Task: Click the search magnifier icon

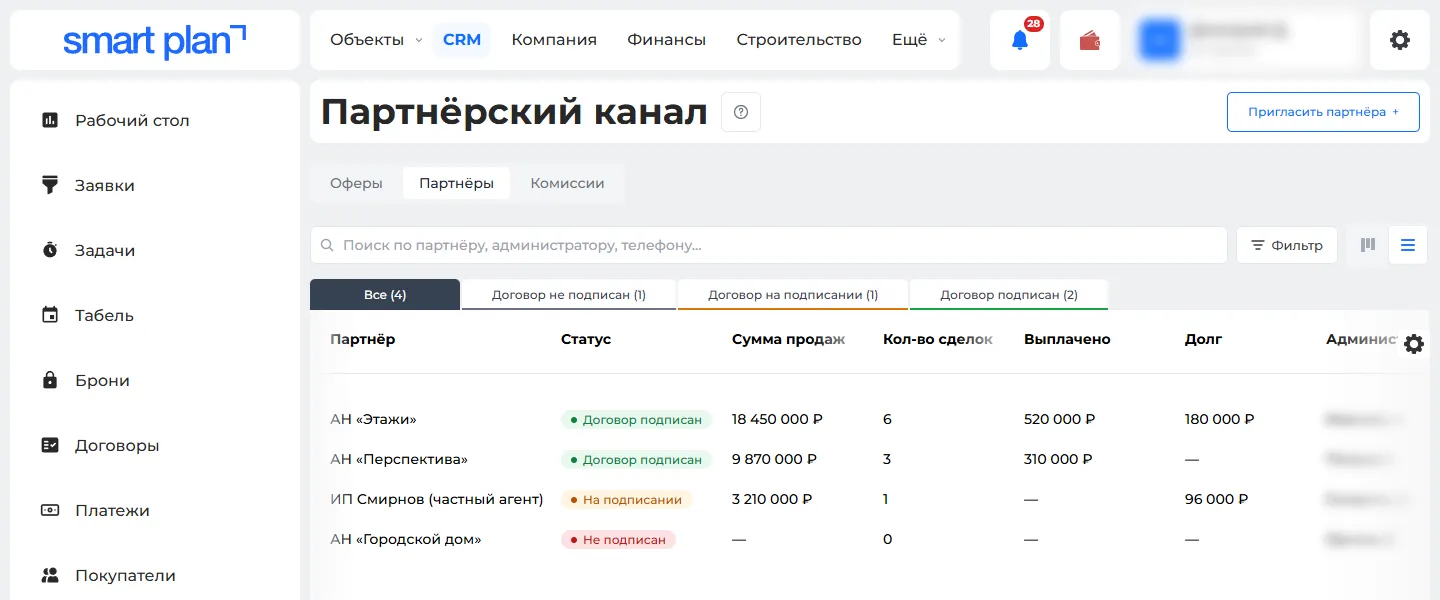Action: click(x=327, y=245)
